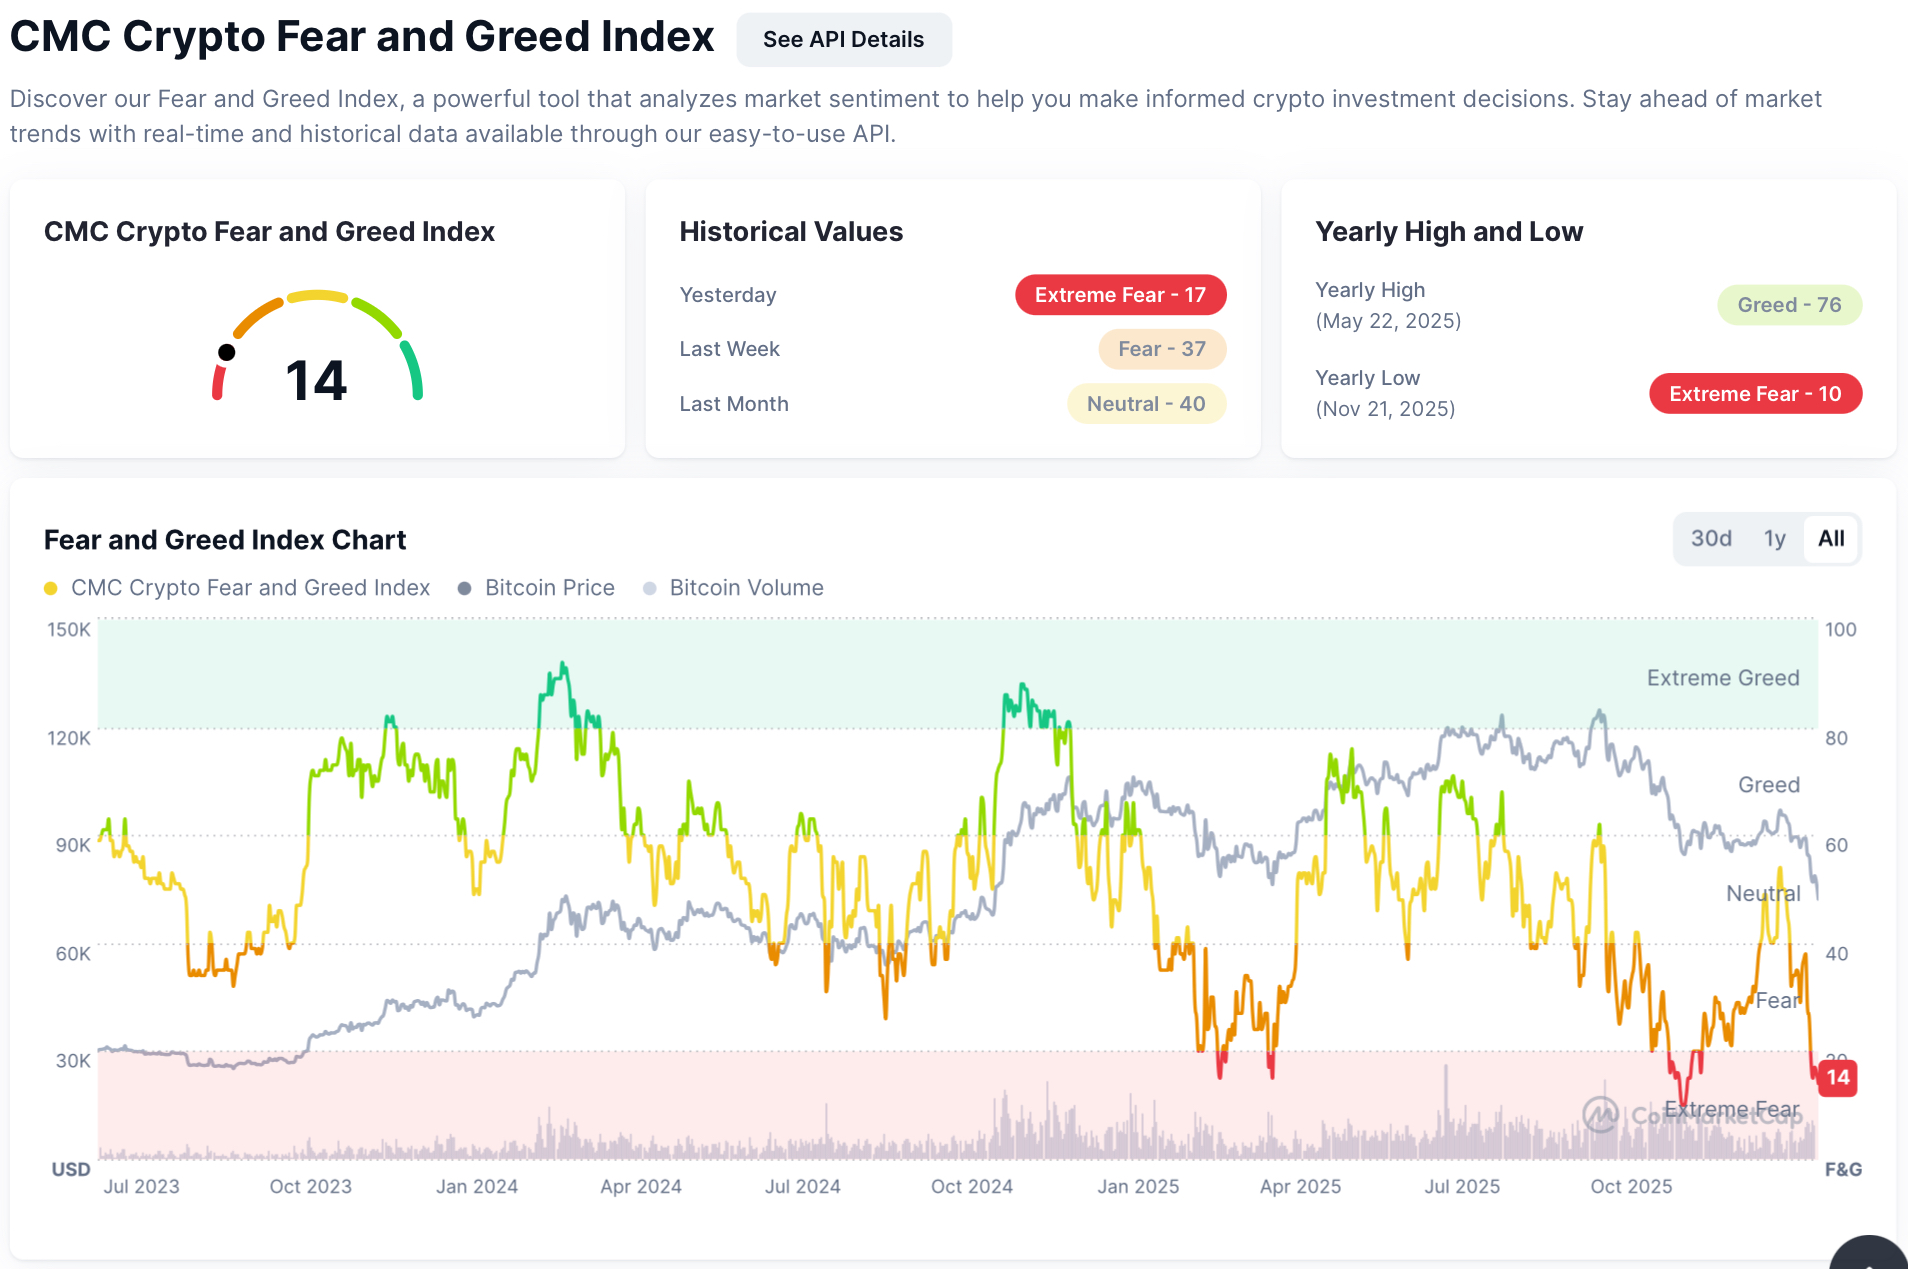This screenshot has height=1269, width=1908.
Task: Toggle CMC Crypto Fear and Greed Index legend
Action: tap(237, 588)
